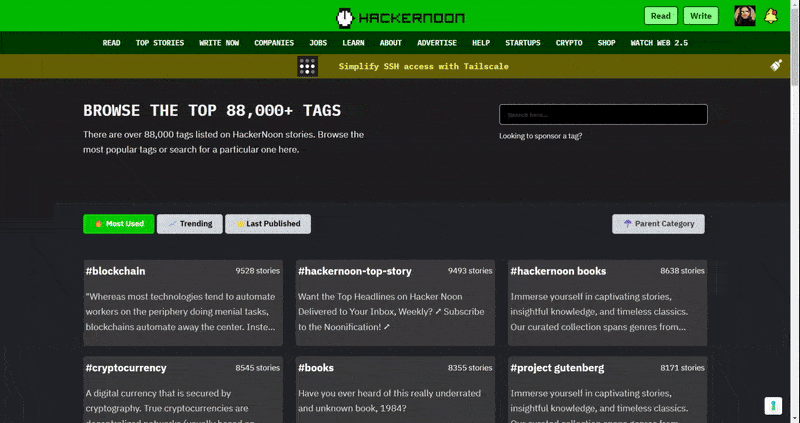Click the 8171 stories count text
Image resolution: width=800 pixels, height=423 pixels.
(x=682, y=368)
